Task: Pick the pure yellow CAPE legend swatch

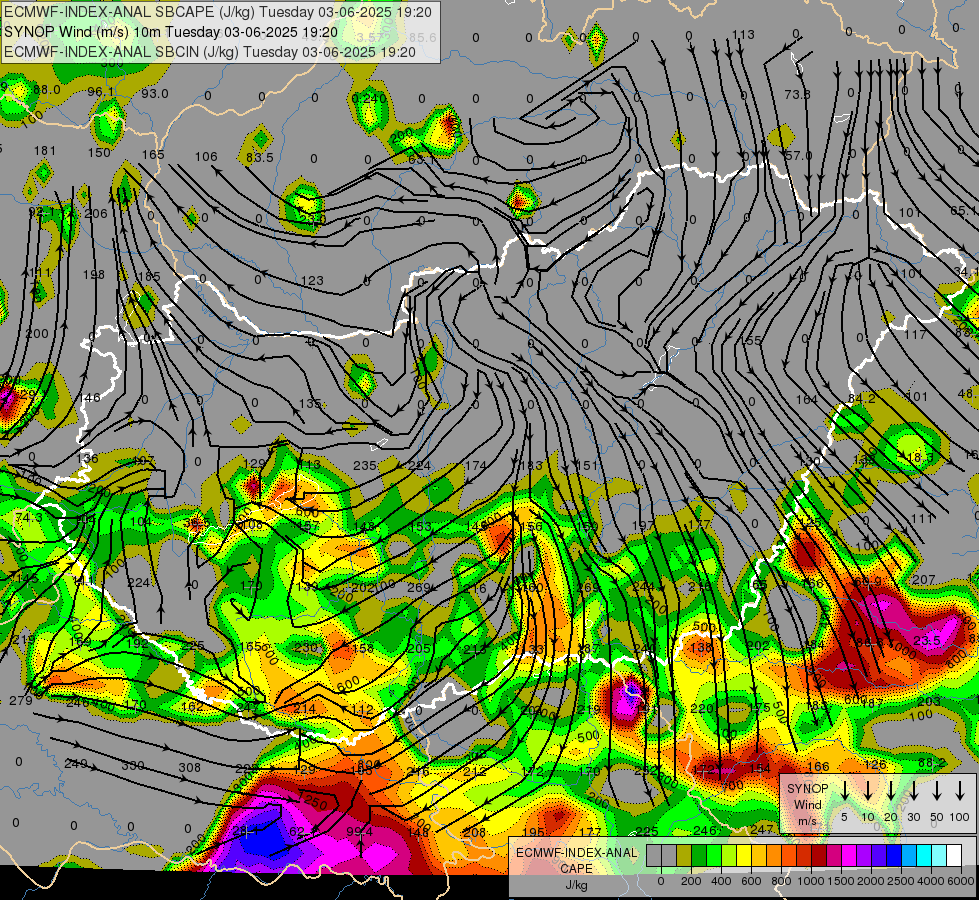Action: click(744, 855)
